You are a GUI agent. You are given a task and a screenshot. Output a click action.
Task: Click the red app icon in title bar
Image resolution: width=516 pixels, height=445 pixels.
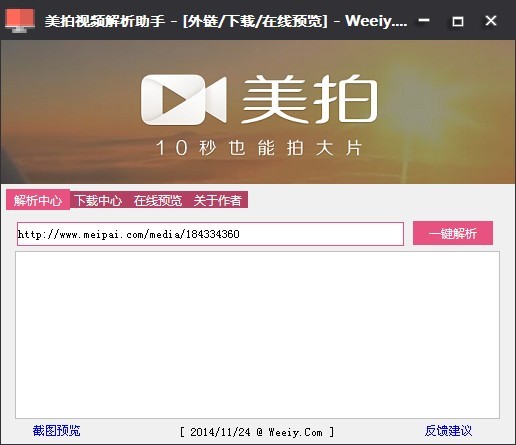pyautogui.click(x=20, y=21)
